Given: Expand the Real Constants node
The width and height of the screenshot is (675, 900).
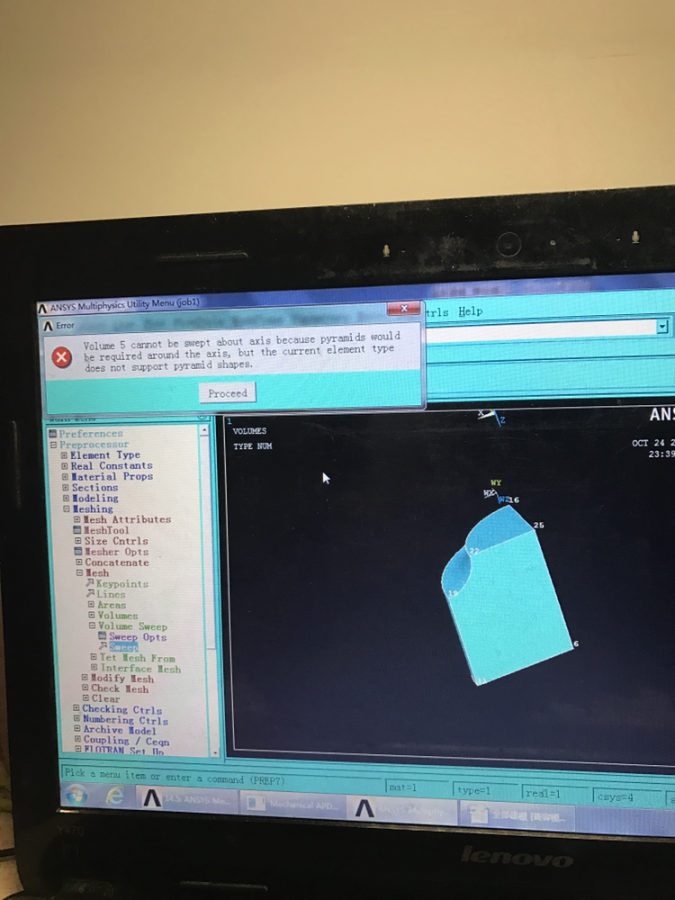Looking at the screenshot, I should pyautogui.click(x=65, y=466).
